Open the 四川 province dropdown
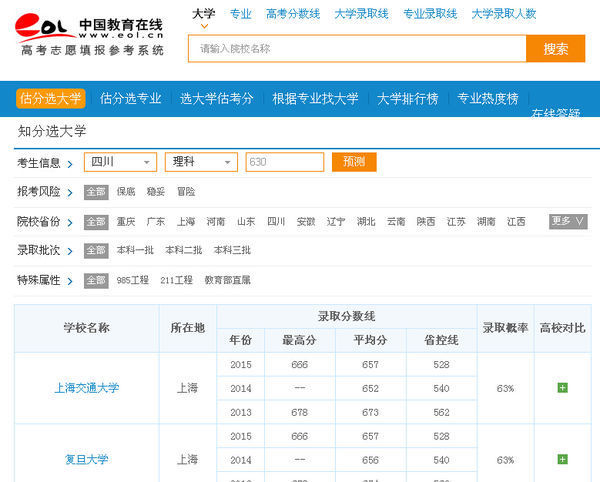The height and width of the screenshot is (482, 600). point(120,162)
